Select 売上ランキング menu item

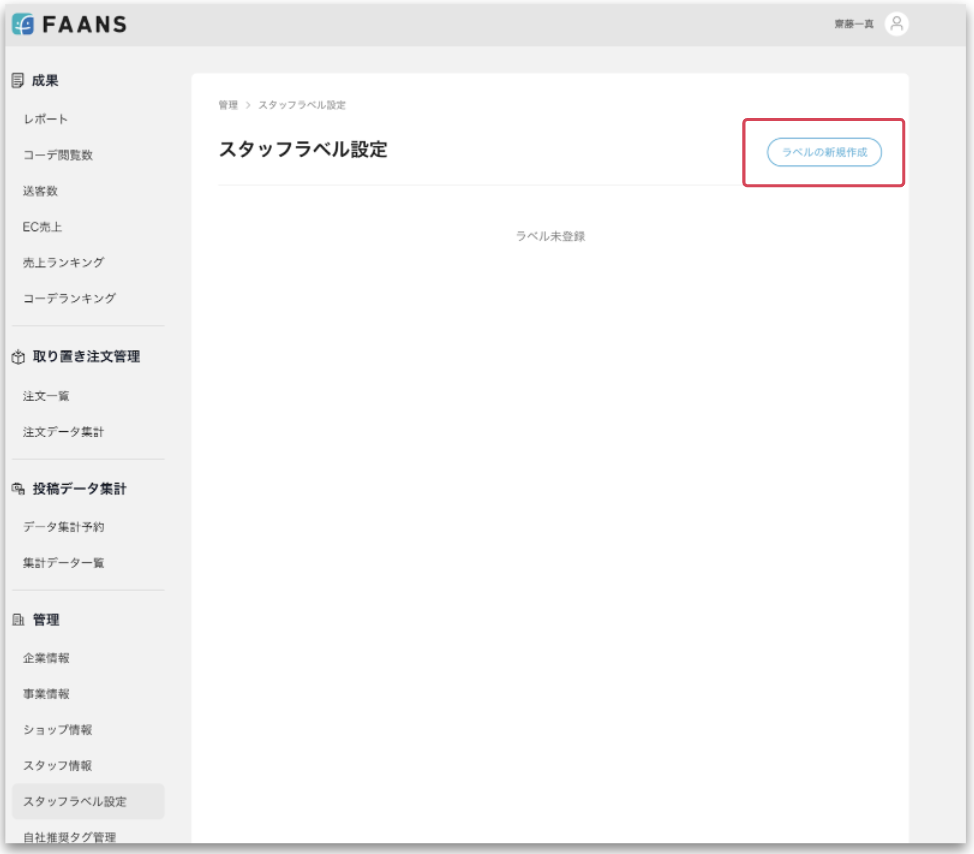pos(64,262)
